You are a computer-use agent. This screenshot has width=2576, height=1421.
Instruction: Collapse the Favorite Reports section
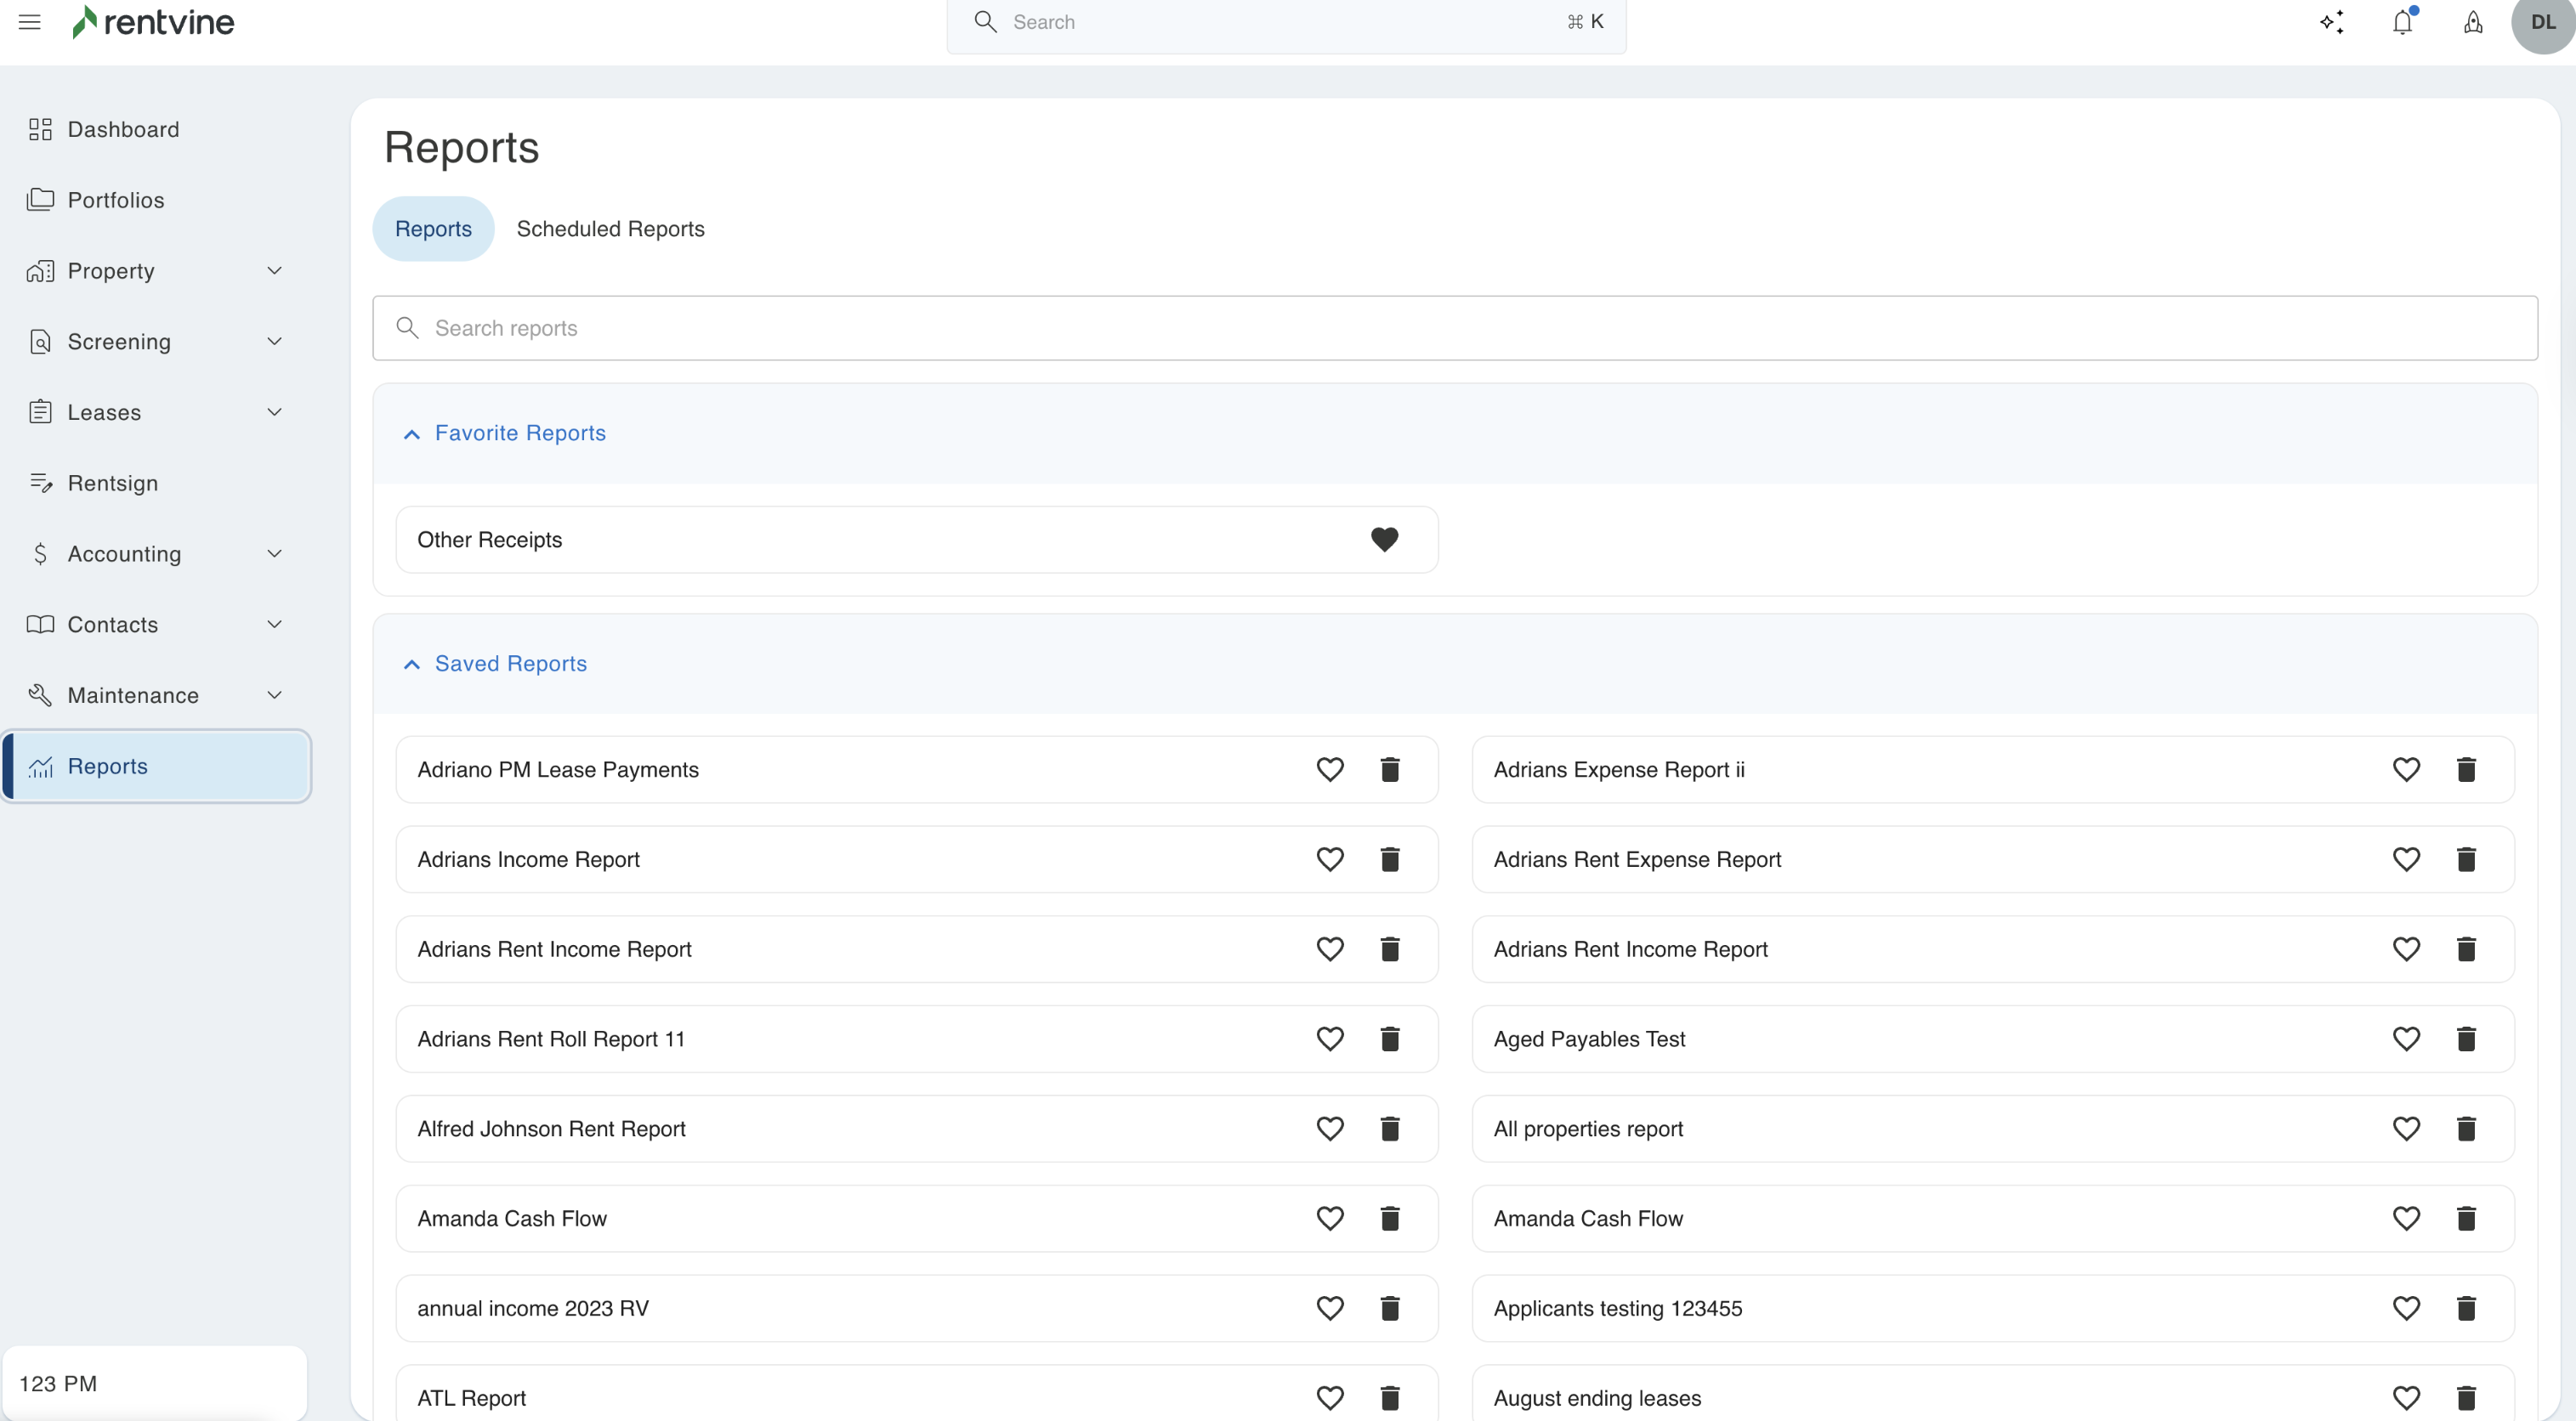[x=411, y=434]
